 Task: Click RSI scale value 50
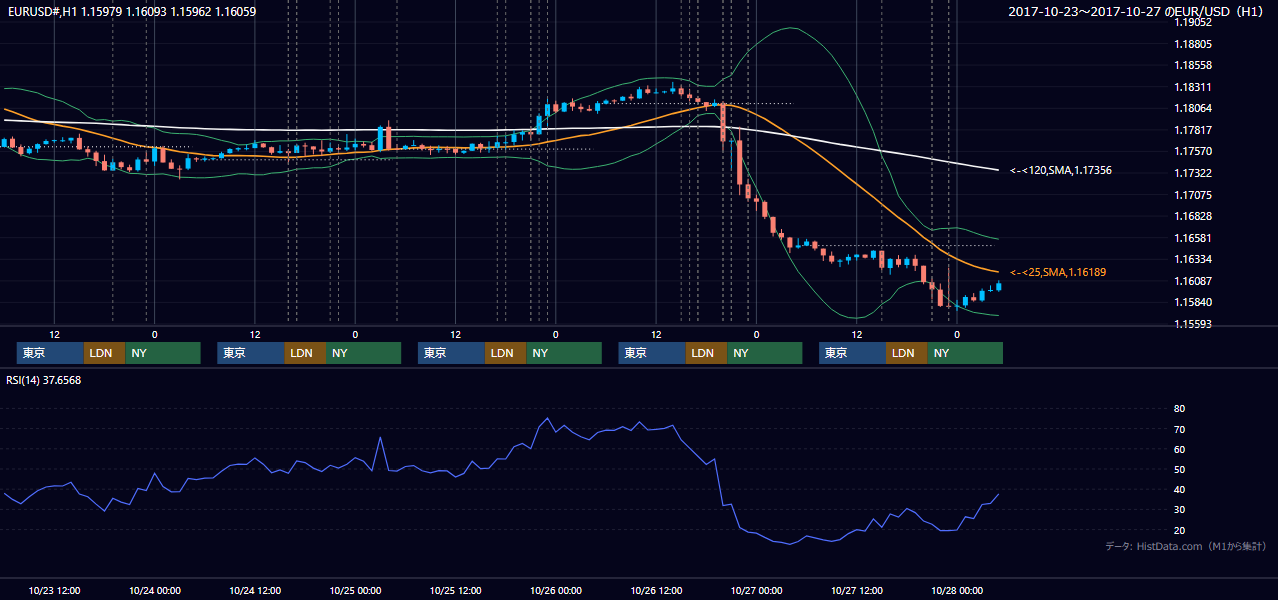click(x=1180, y=469)
